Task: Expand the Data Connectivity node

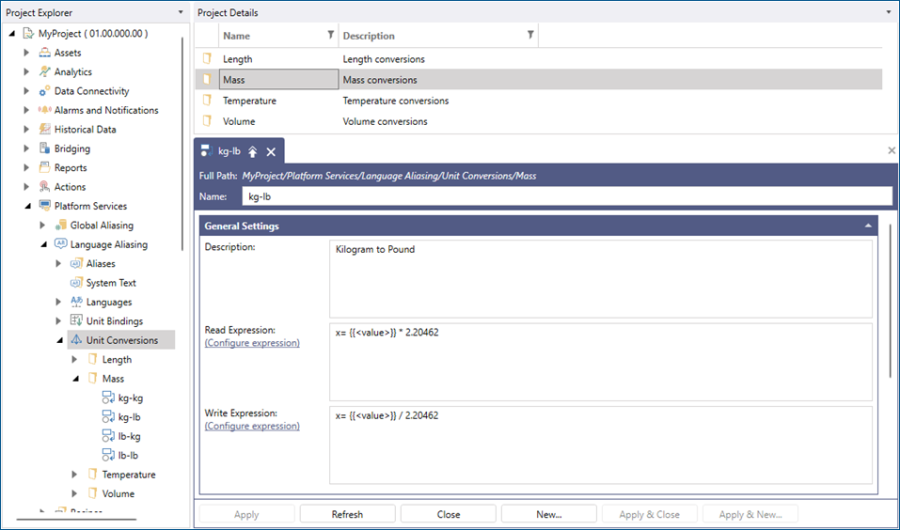Action: (26, 91)
